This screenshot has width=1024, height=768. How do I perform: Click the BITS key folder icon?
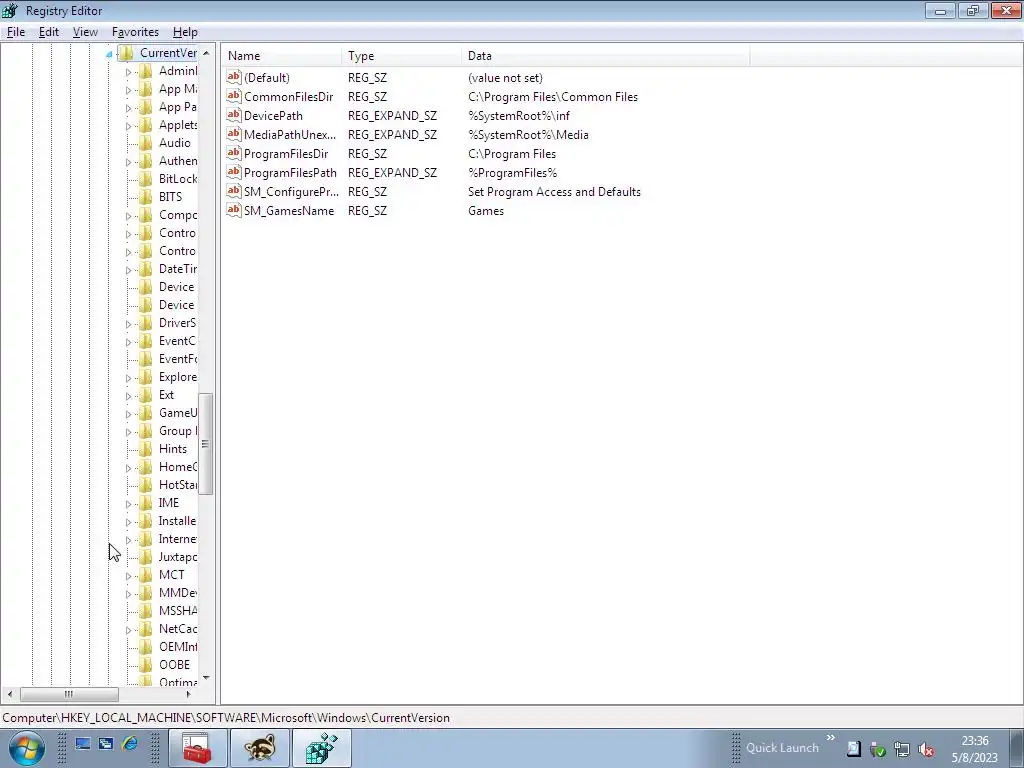tap(146, 197)
